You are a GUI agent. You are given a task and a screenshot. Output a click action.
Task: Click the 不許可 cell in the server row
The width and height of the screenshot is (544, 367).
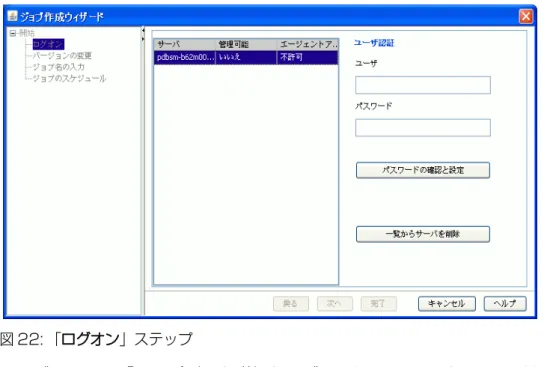click(308, 57)
